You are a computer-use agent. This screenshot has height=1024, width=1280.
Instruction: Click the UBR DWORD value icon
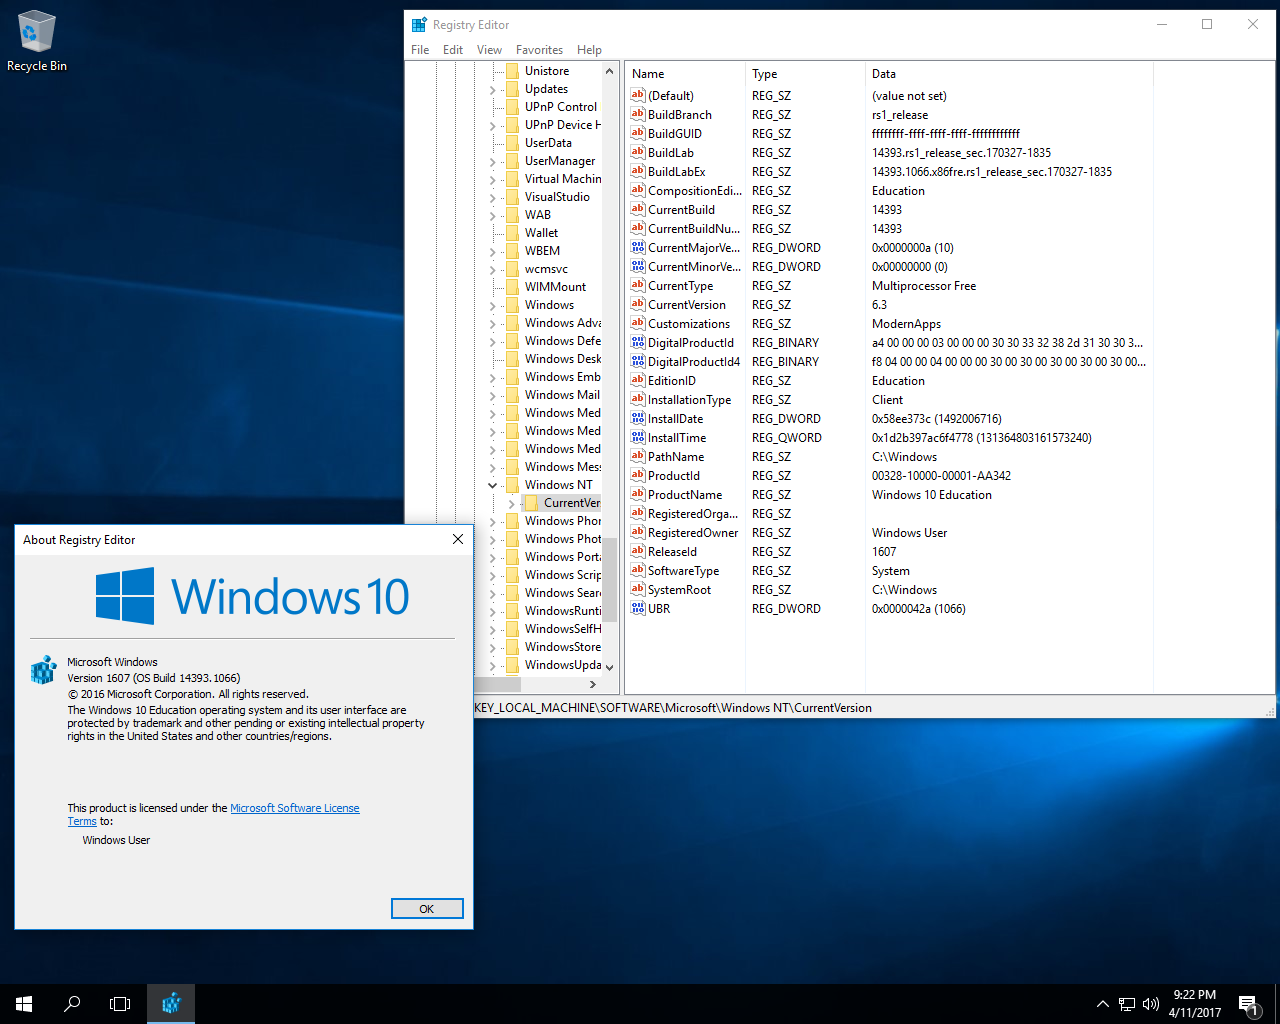click(x=638, y=608)
